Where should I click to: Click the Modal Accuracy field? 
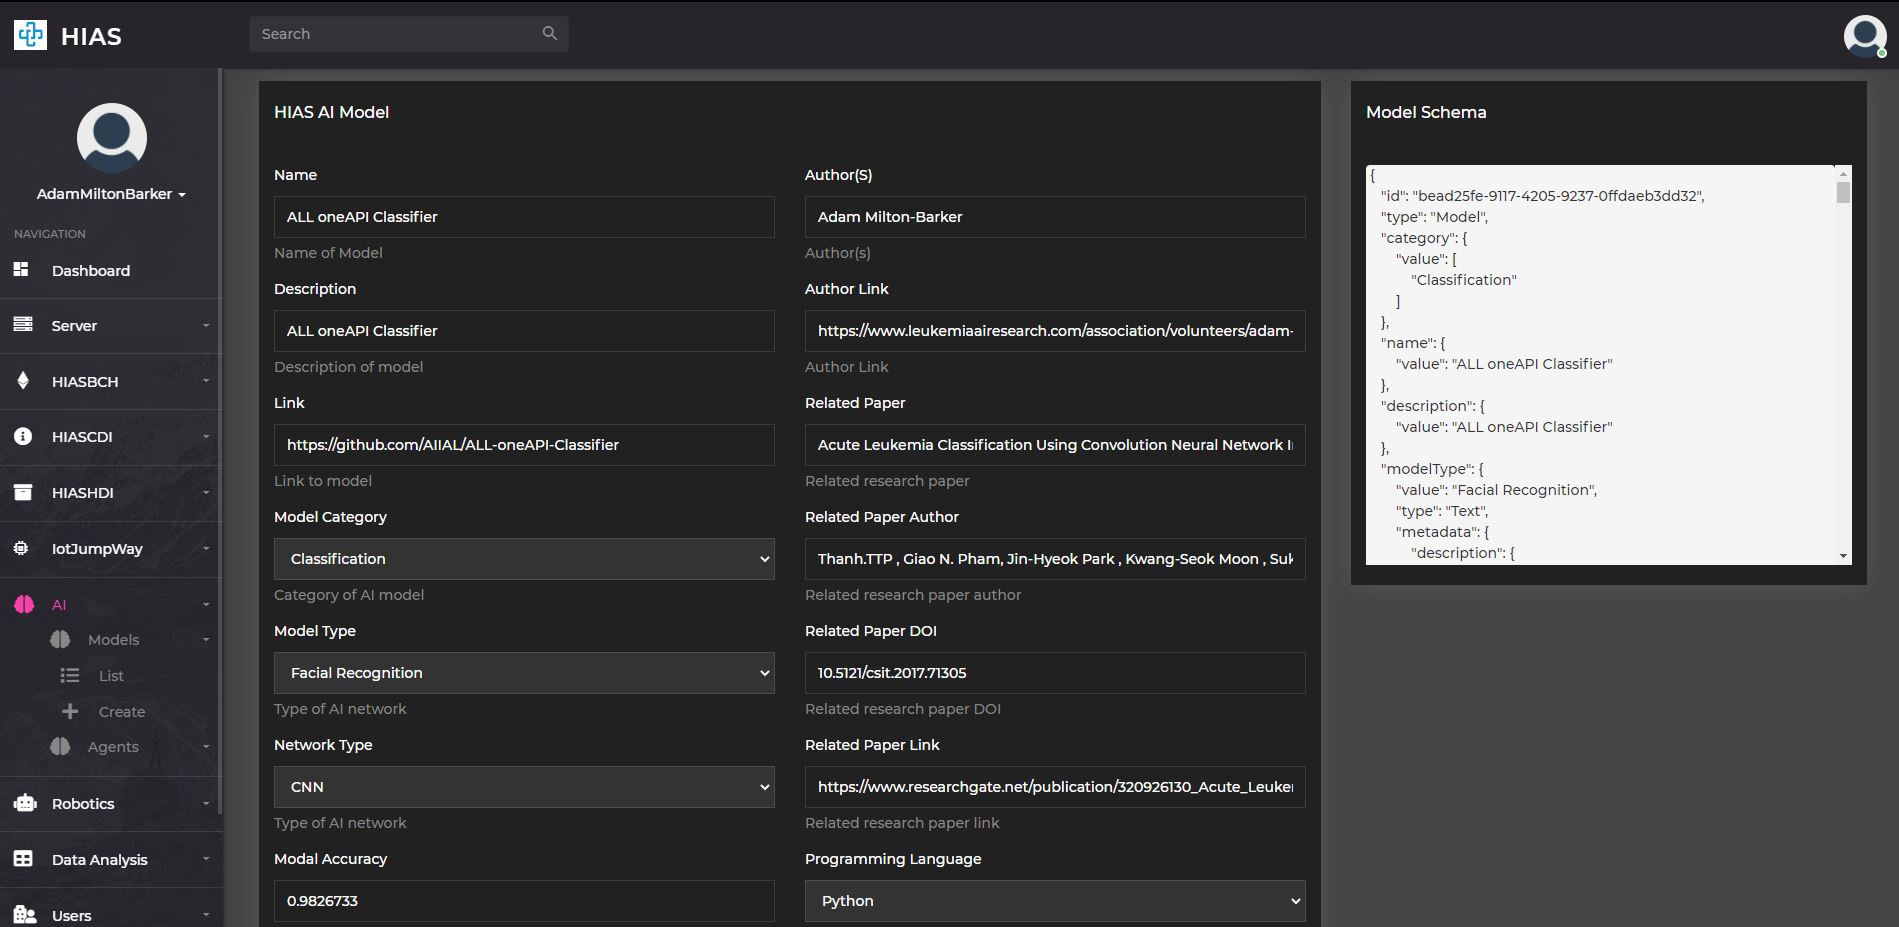click(524, 901)
